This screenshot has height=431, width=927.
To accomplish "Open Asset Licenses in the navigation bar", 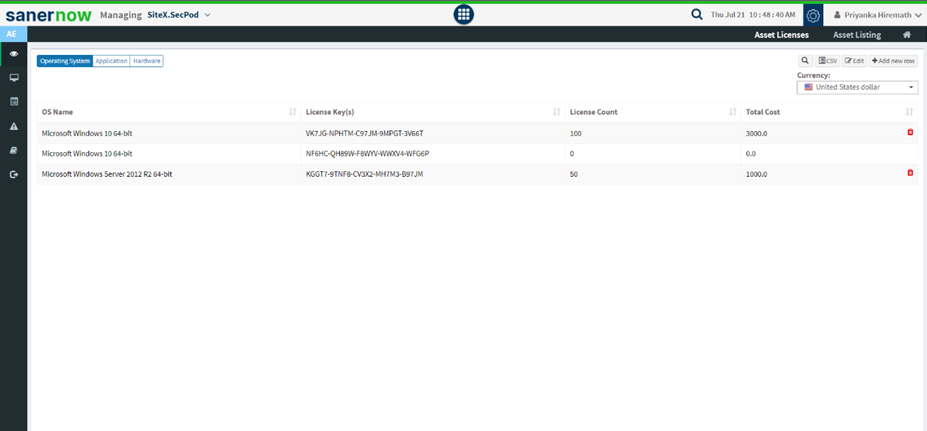I will point(782,35).
